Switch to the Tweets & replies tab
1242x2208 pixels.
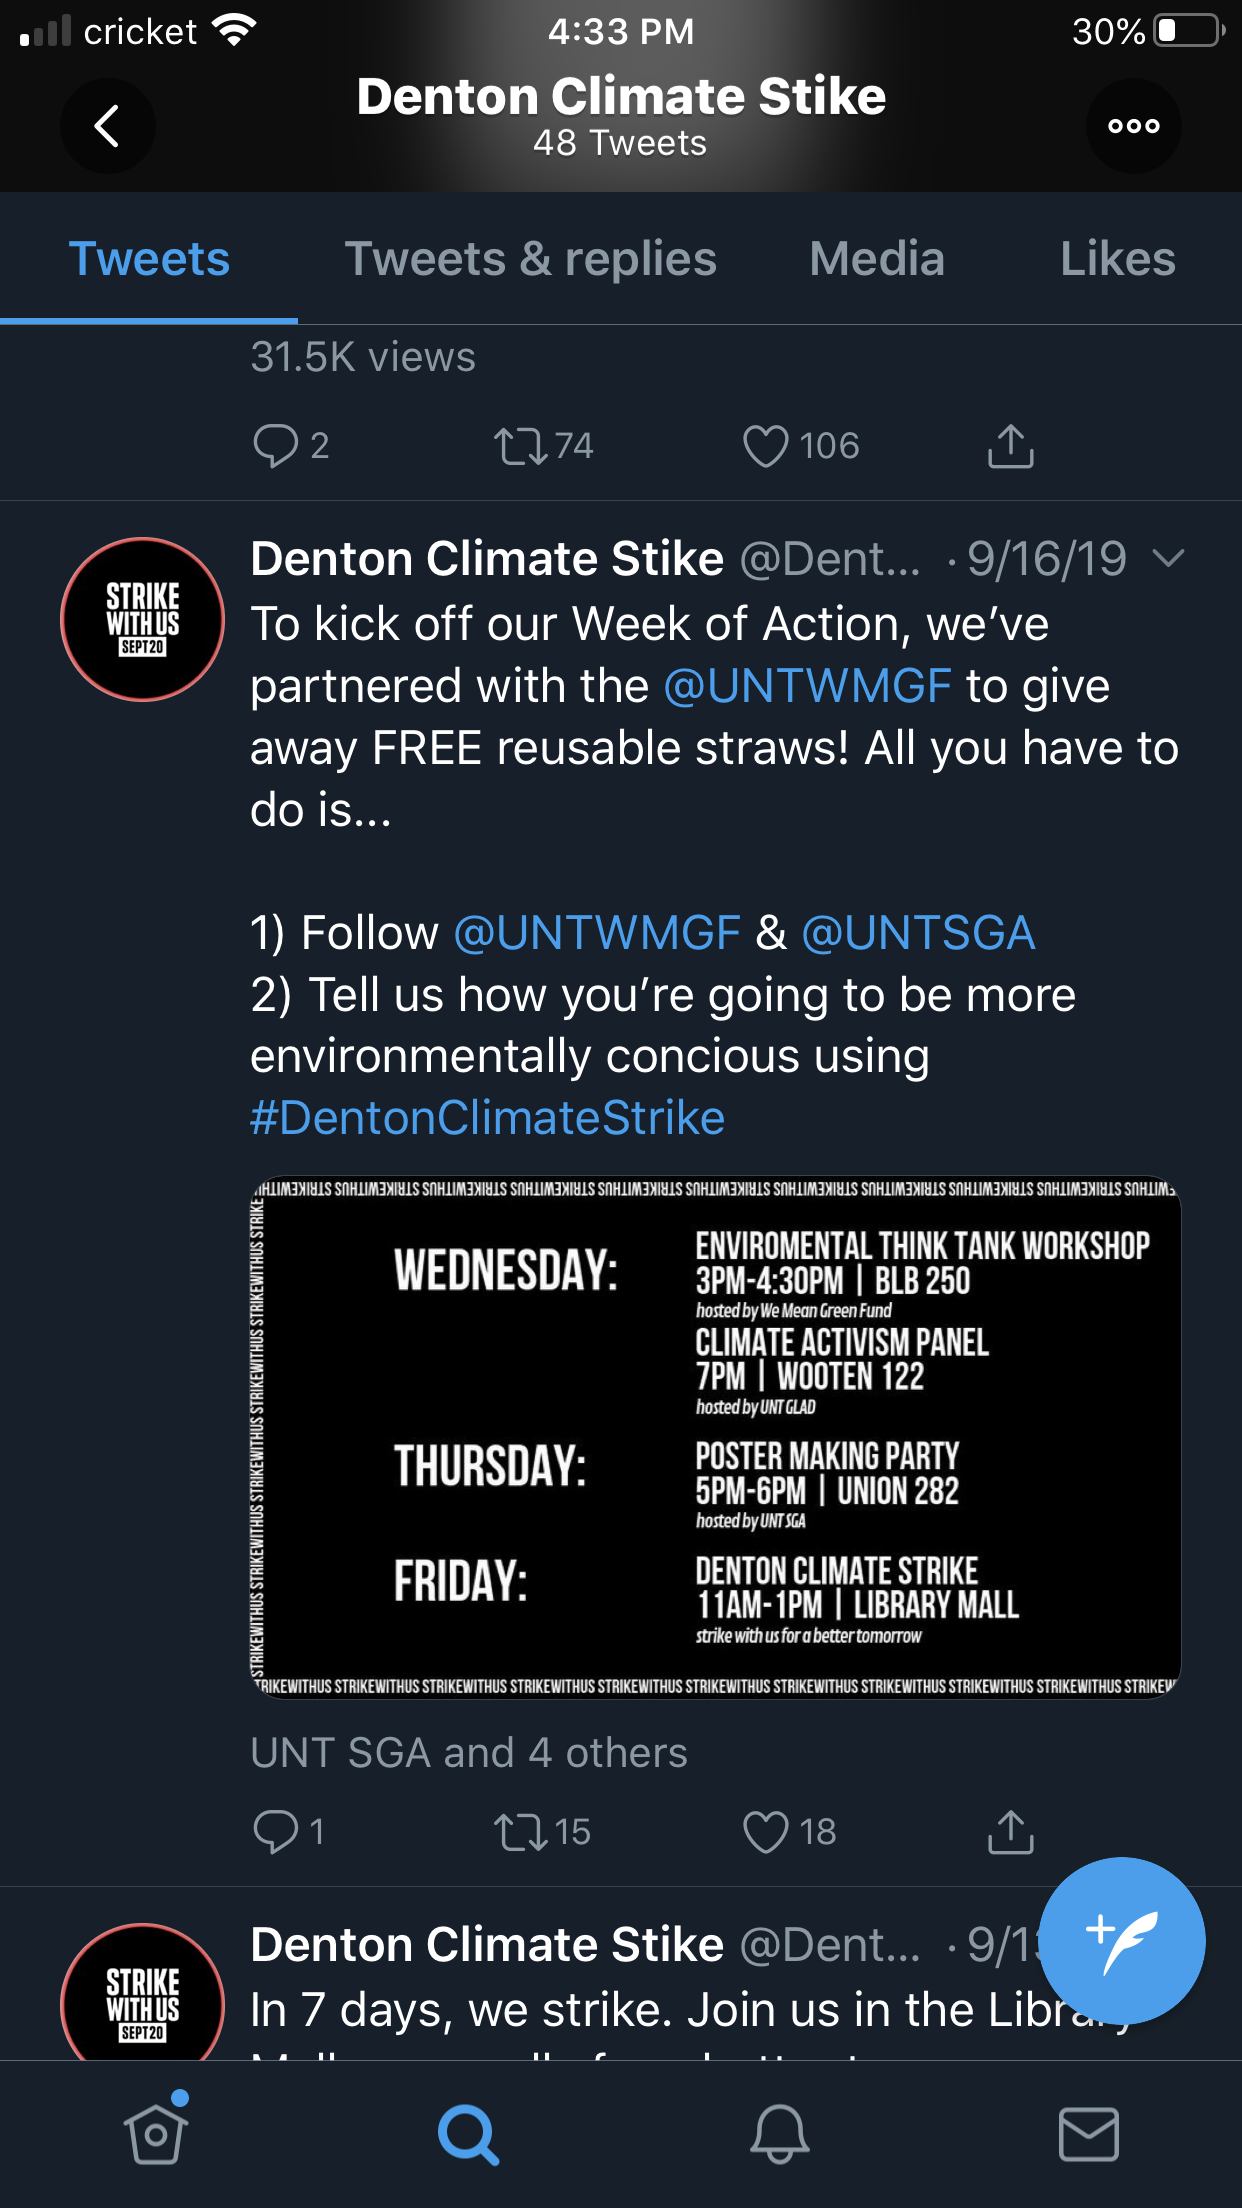[x=530, y=259]
